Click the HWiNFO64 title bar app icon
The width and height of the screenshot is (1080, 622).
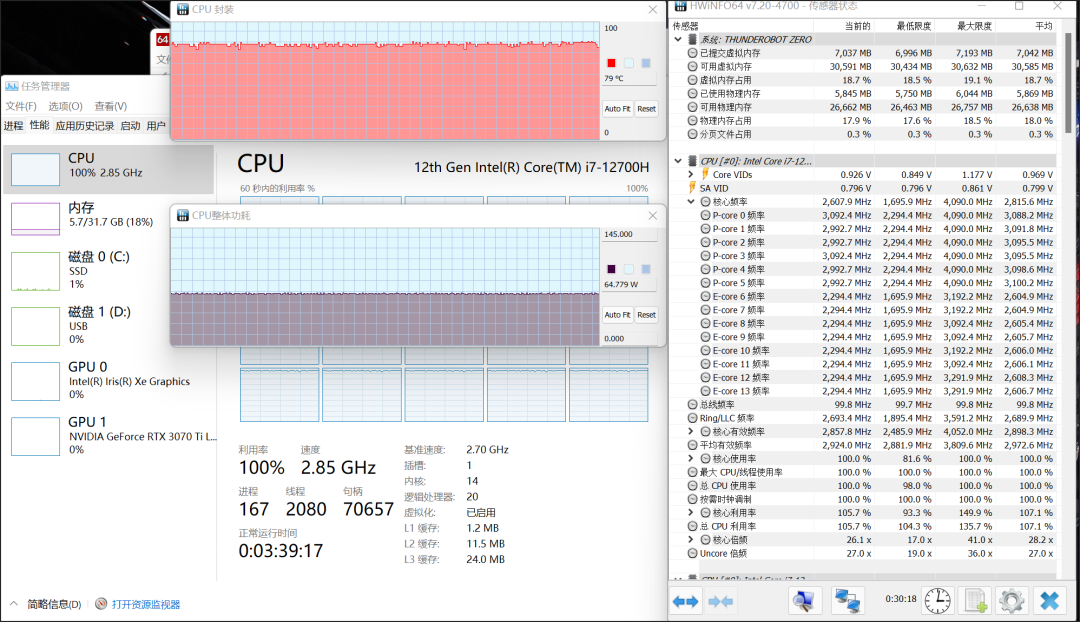(680, 6)
